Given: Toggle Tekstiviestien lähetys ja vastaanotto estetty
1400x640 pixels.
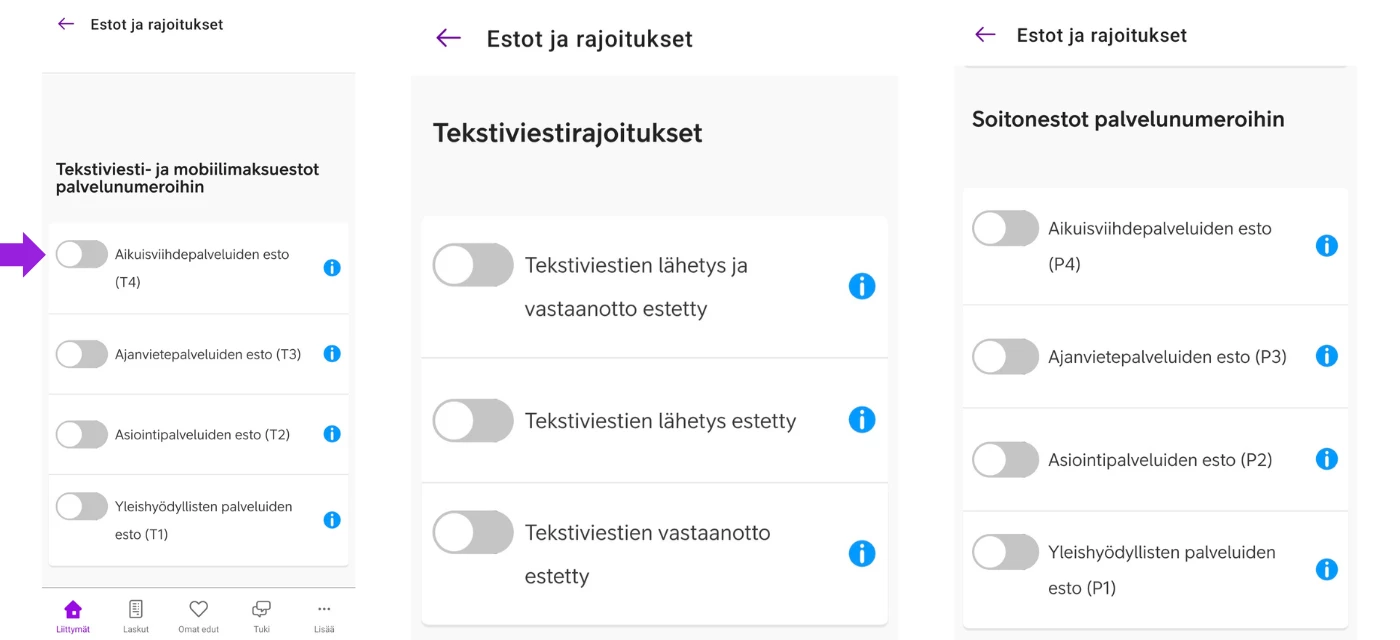Looking at the screenshot, I should click(x=472, y=265).
